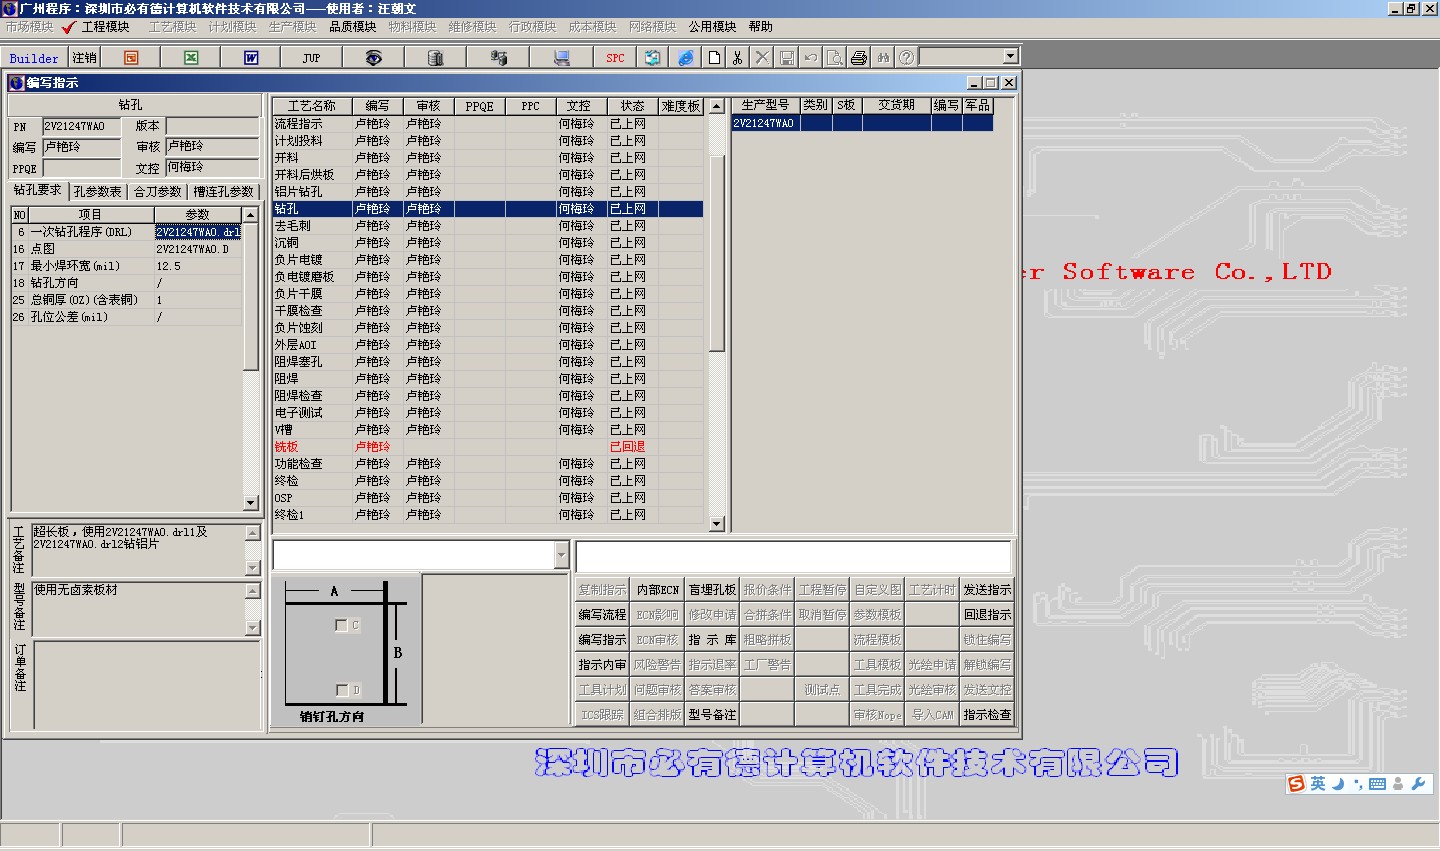Click the JUP toolbar button

point(311,58)
